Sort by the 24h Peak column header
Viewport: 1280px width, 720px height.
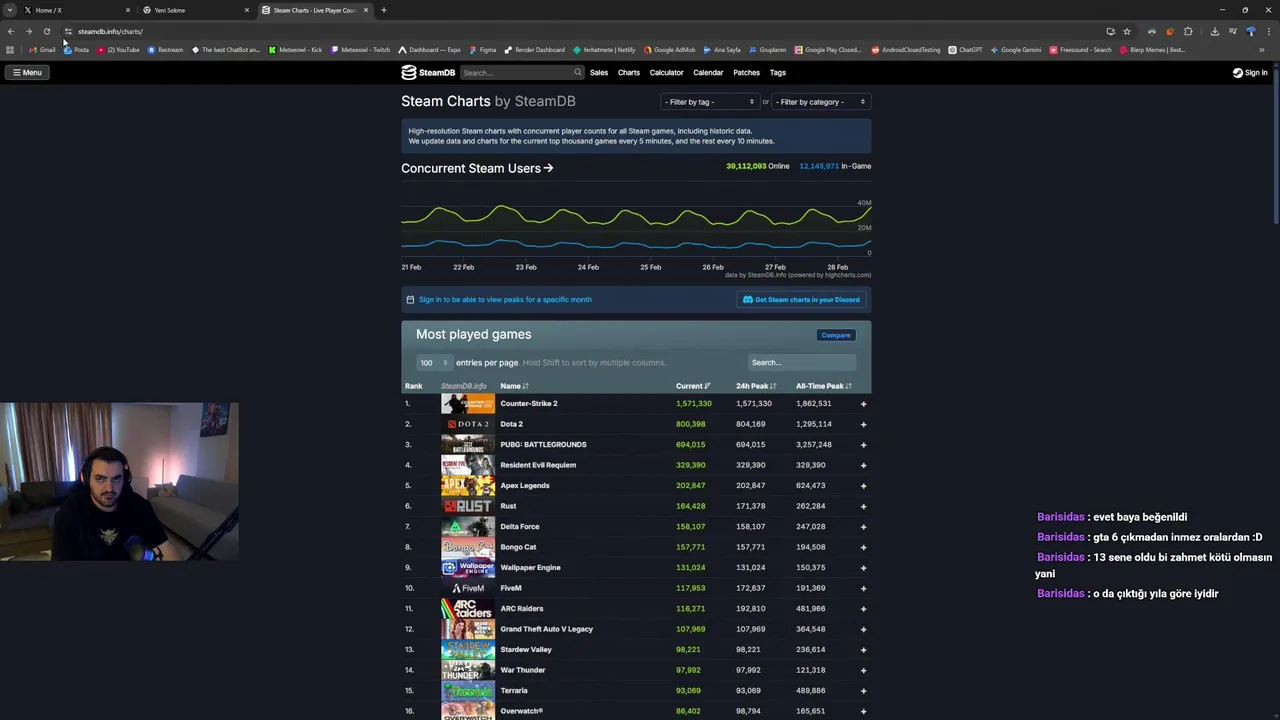756,386
